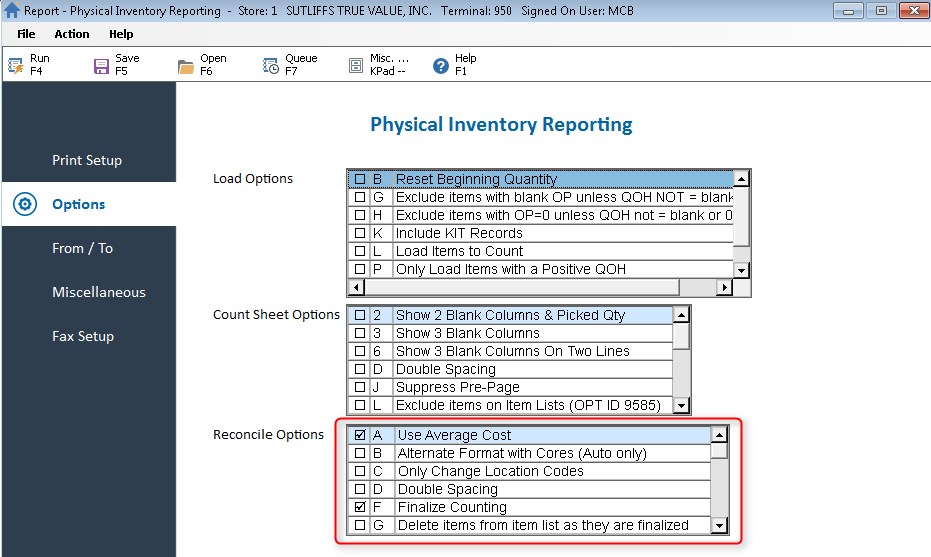931x557 pixels.
Task: Open the File menu
Action: tap(26, 34)
